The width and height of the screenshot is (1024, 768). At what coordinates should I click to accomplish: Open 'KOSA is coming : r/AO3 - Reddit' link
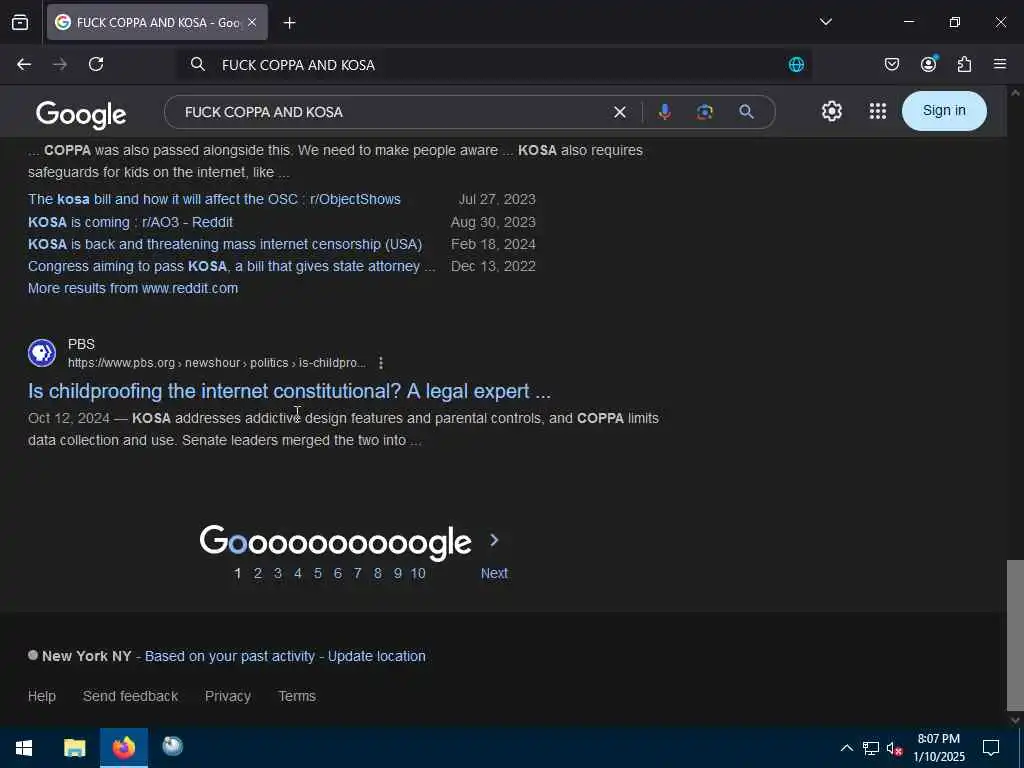coord(131,222)
